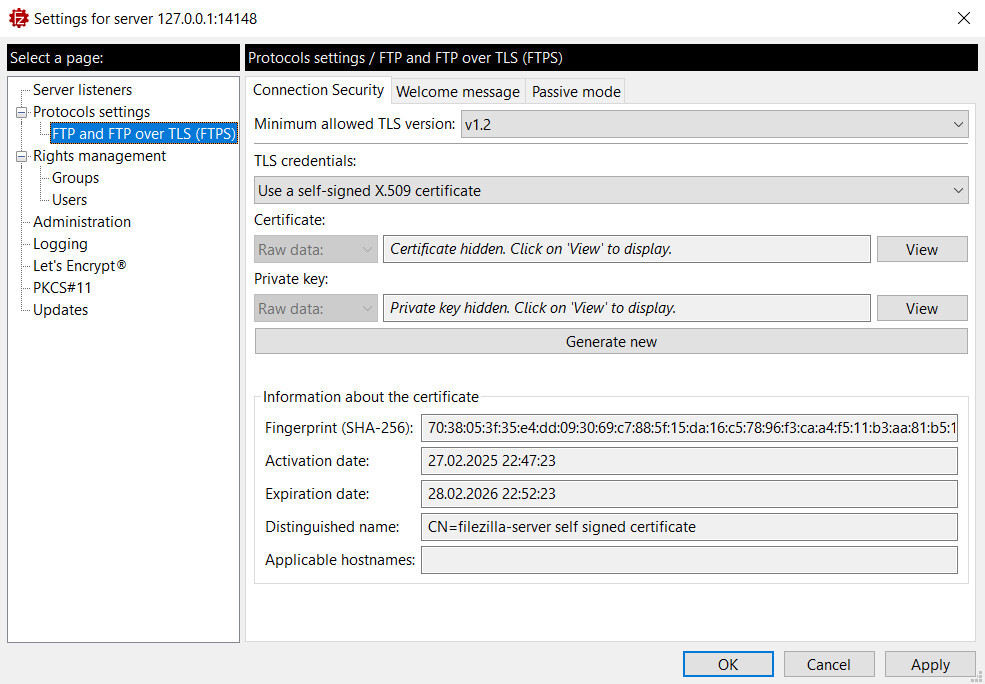This screenshot has width=985, height=684.
Task: Open Private key Raw data dropdown
Action: coord(316,308)
